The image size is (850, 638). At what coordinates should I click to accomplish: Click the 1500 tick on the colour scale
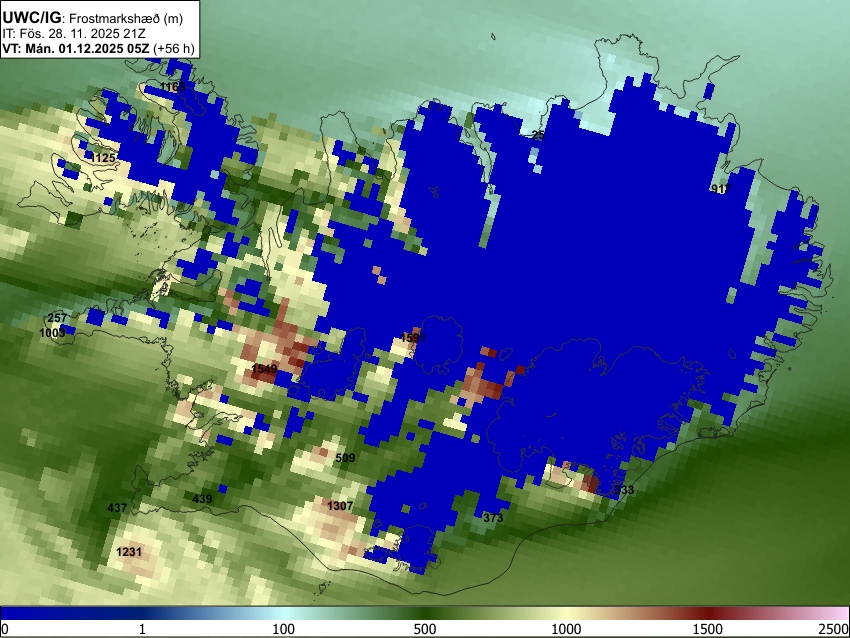pos(708,629)
